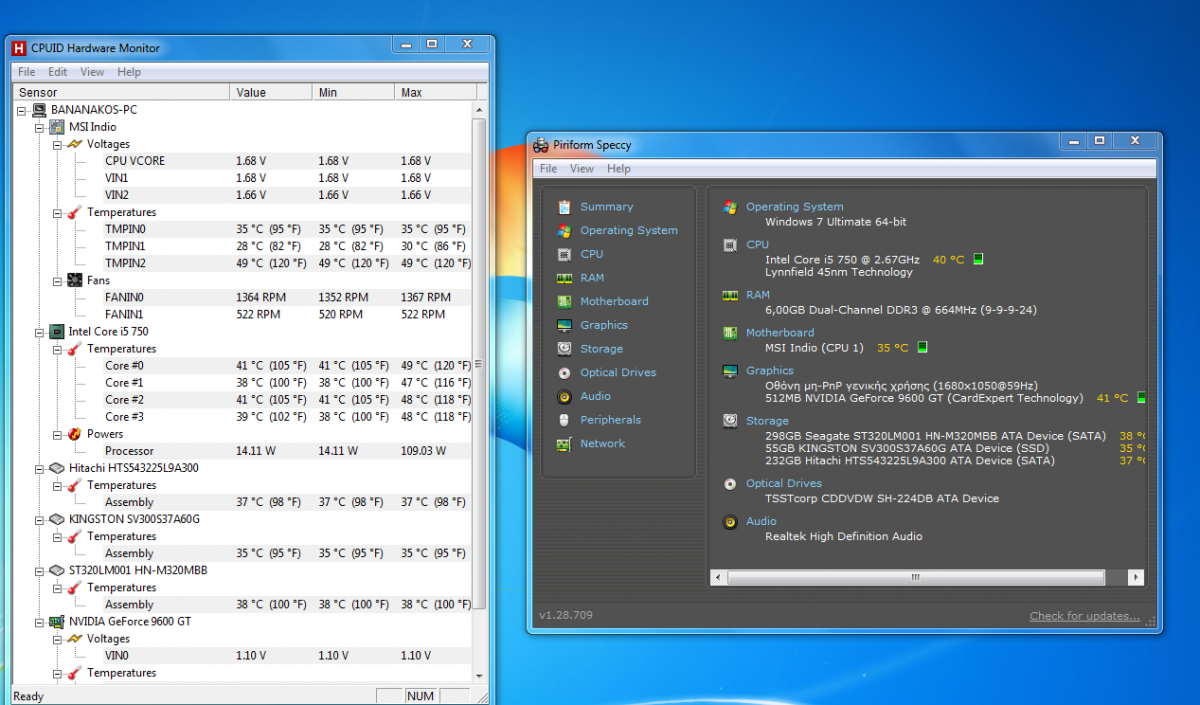
Task: Click the computer icon next to BANANAKOS-PC
Action: [x=40, y=110]
